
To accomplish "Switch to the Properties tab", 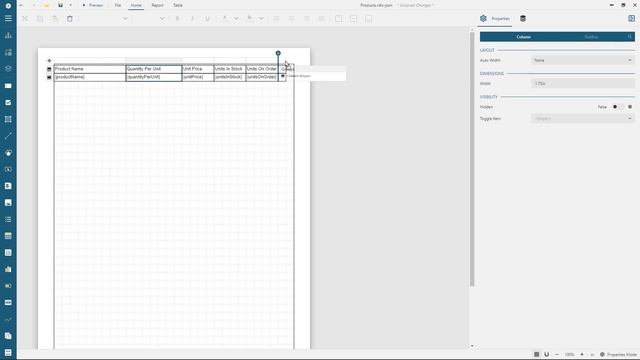I will tap(496, 18).
